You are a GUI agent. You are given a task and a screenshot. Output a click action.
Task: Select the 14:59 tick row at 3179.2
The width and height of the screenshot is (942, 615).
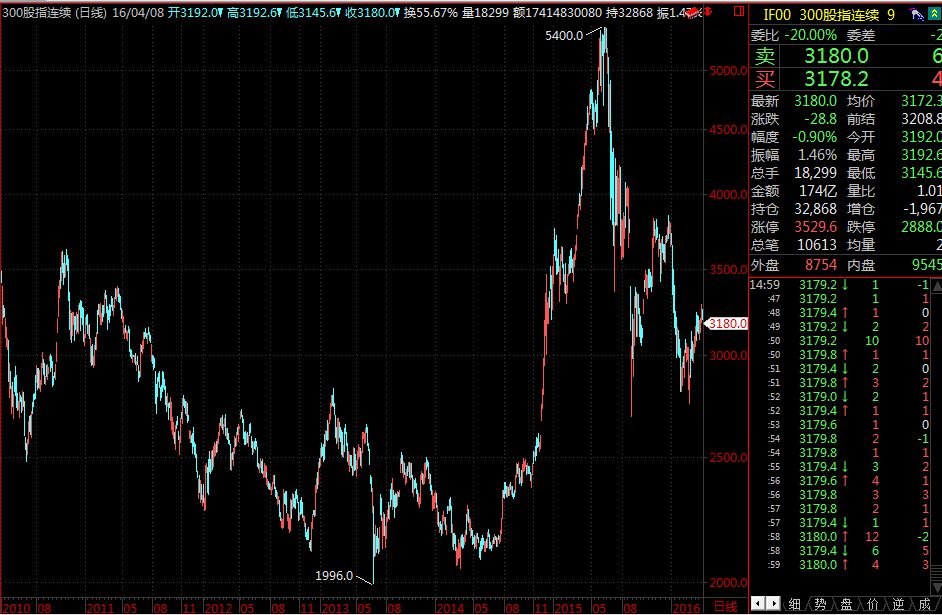click(839, 285)
